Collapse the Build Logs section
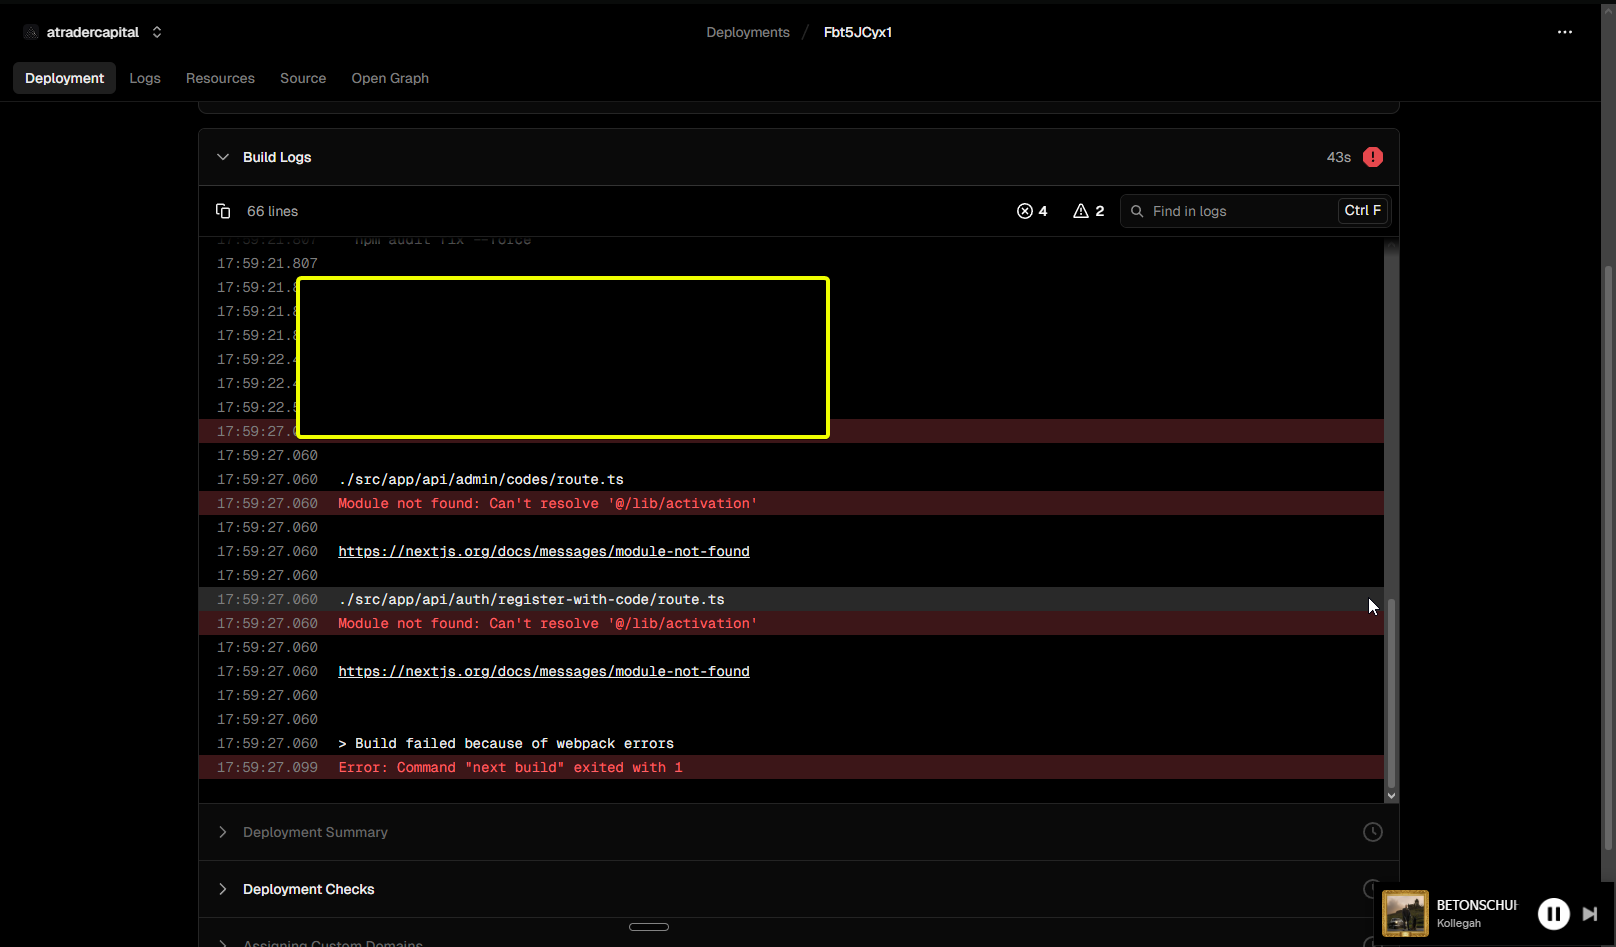1616x947 pixels. [x=223, y=157]
